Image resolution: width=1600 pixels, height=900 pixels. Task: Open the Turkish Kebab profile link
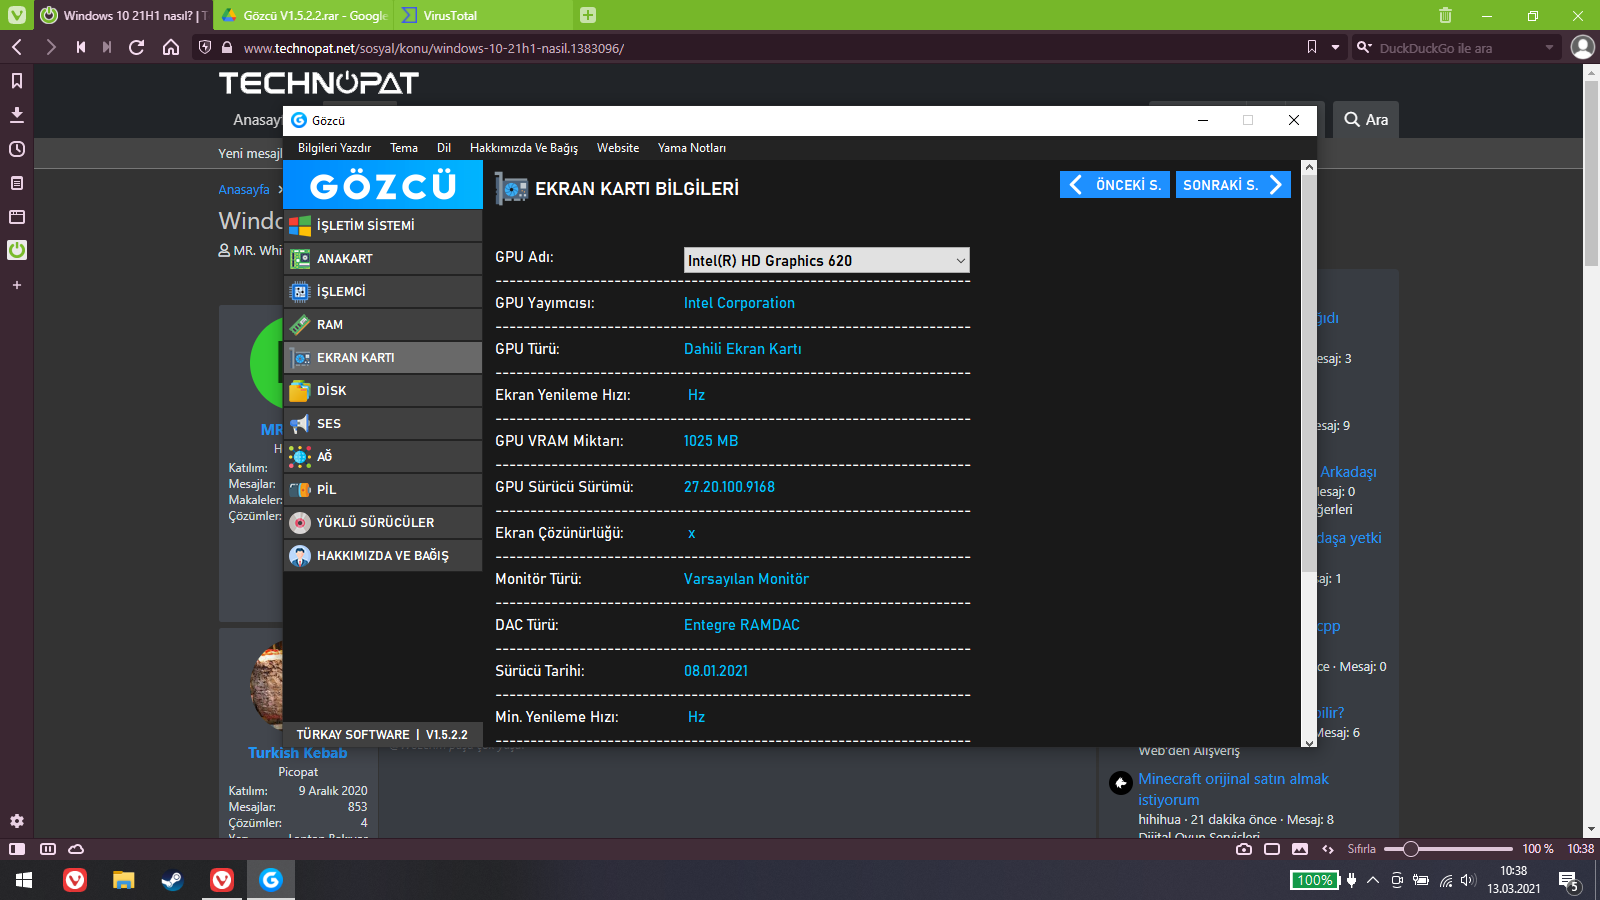pos(298,753)
